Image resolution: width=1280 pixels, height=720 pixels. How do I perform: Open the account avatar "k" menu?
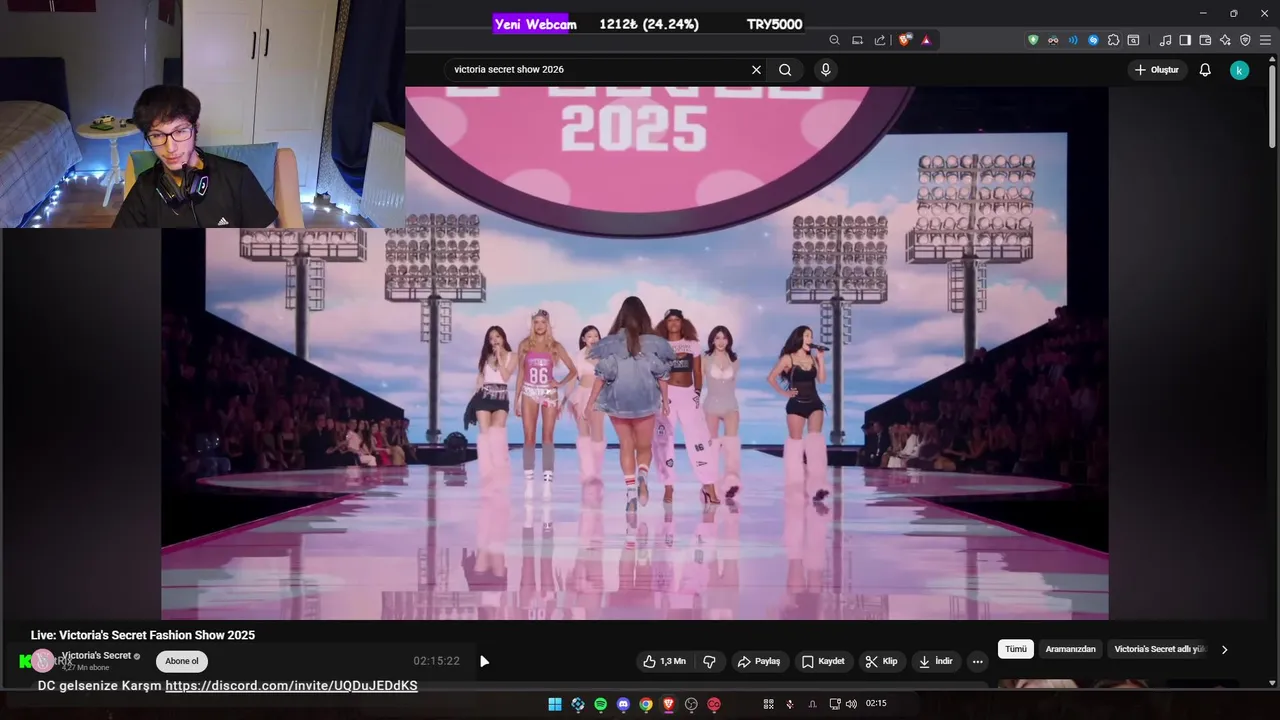coord(1239,70)
